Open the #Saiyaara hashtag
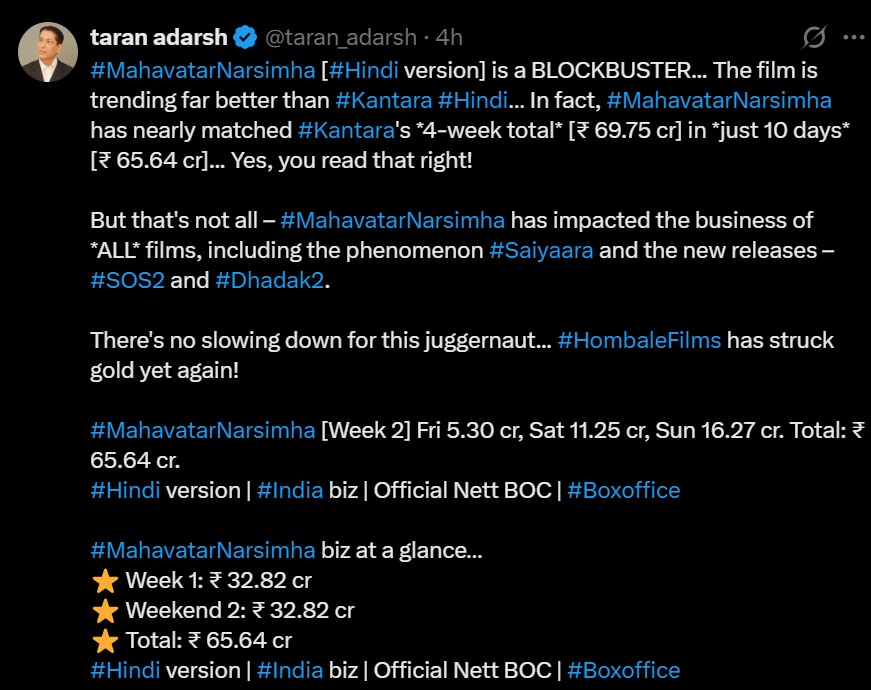This screenshot has width=871, height=690. [541, 250]
